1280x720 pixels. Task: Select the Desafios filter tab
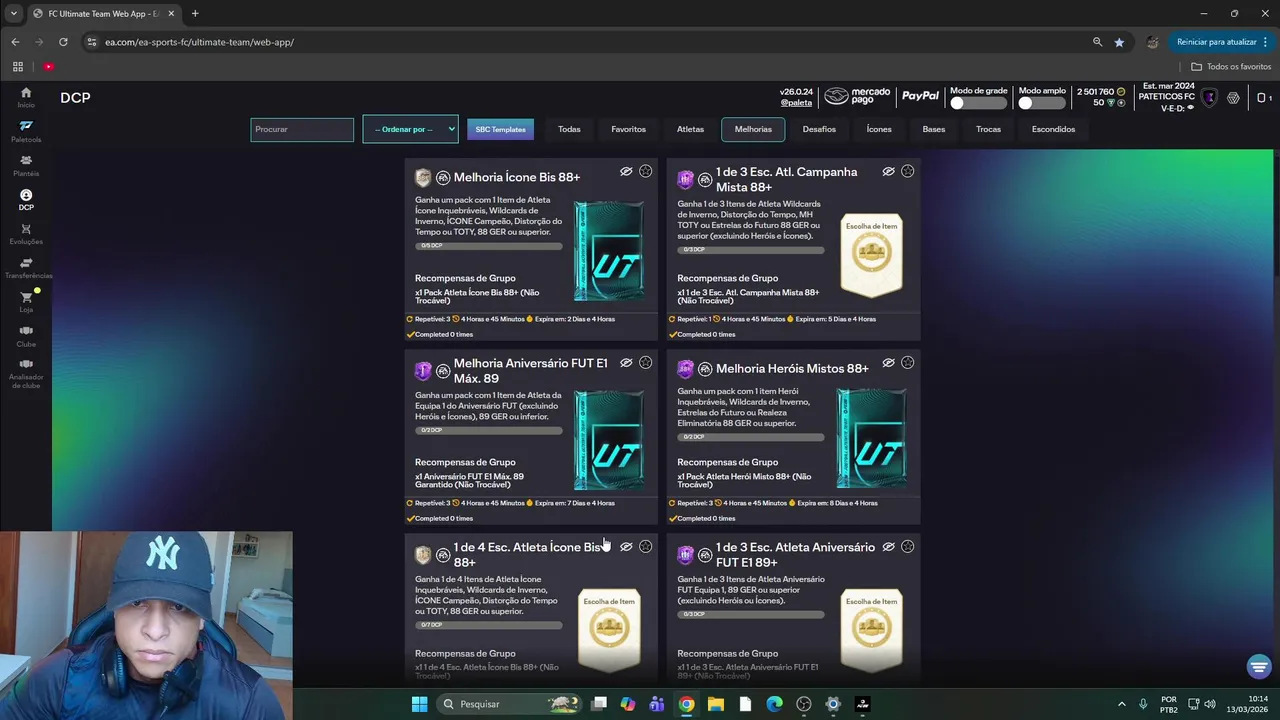coord(819,129)
